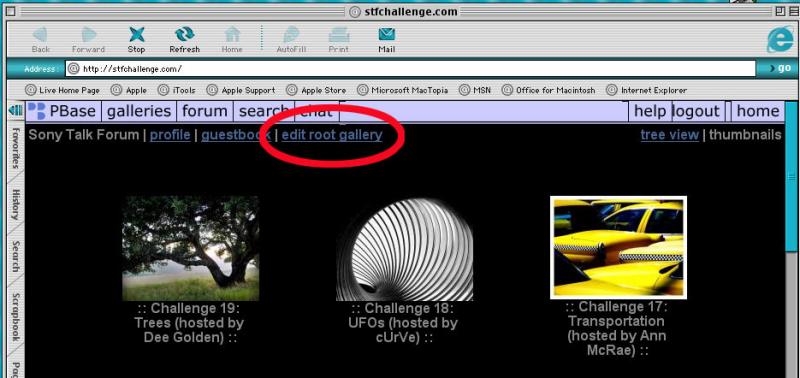Click logout in the PBase bar
The height and width of the screenshot is (378, 800).
tap(697, 111)
